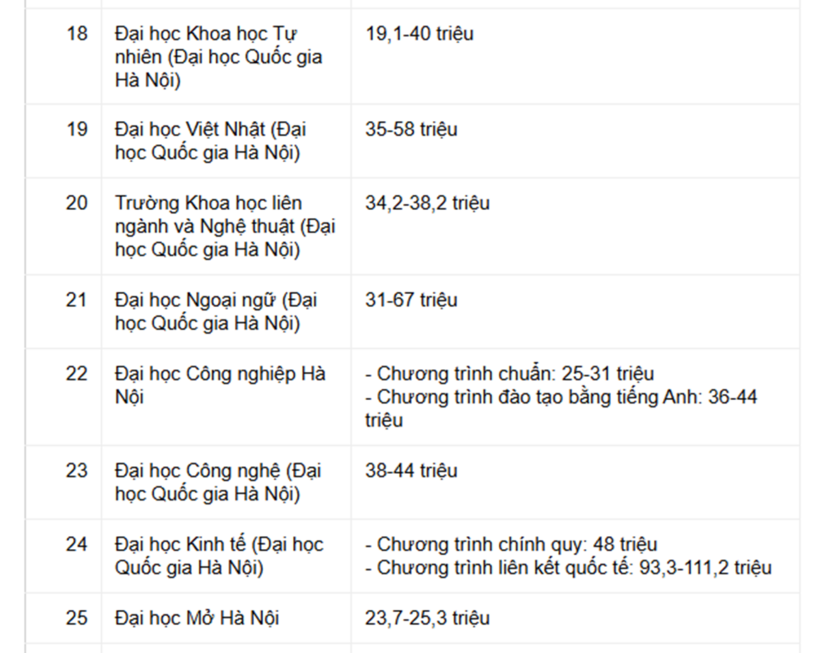Select the Đại học Kinh tế name cell
The height and width of the screenshot is (653, 820).
point(219,556)
